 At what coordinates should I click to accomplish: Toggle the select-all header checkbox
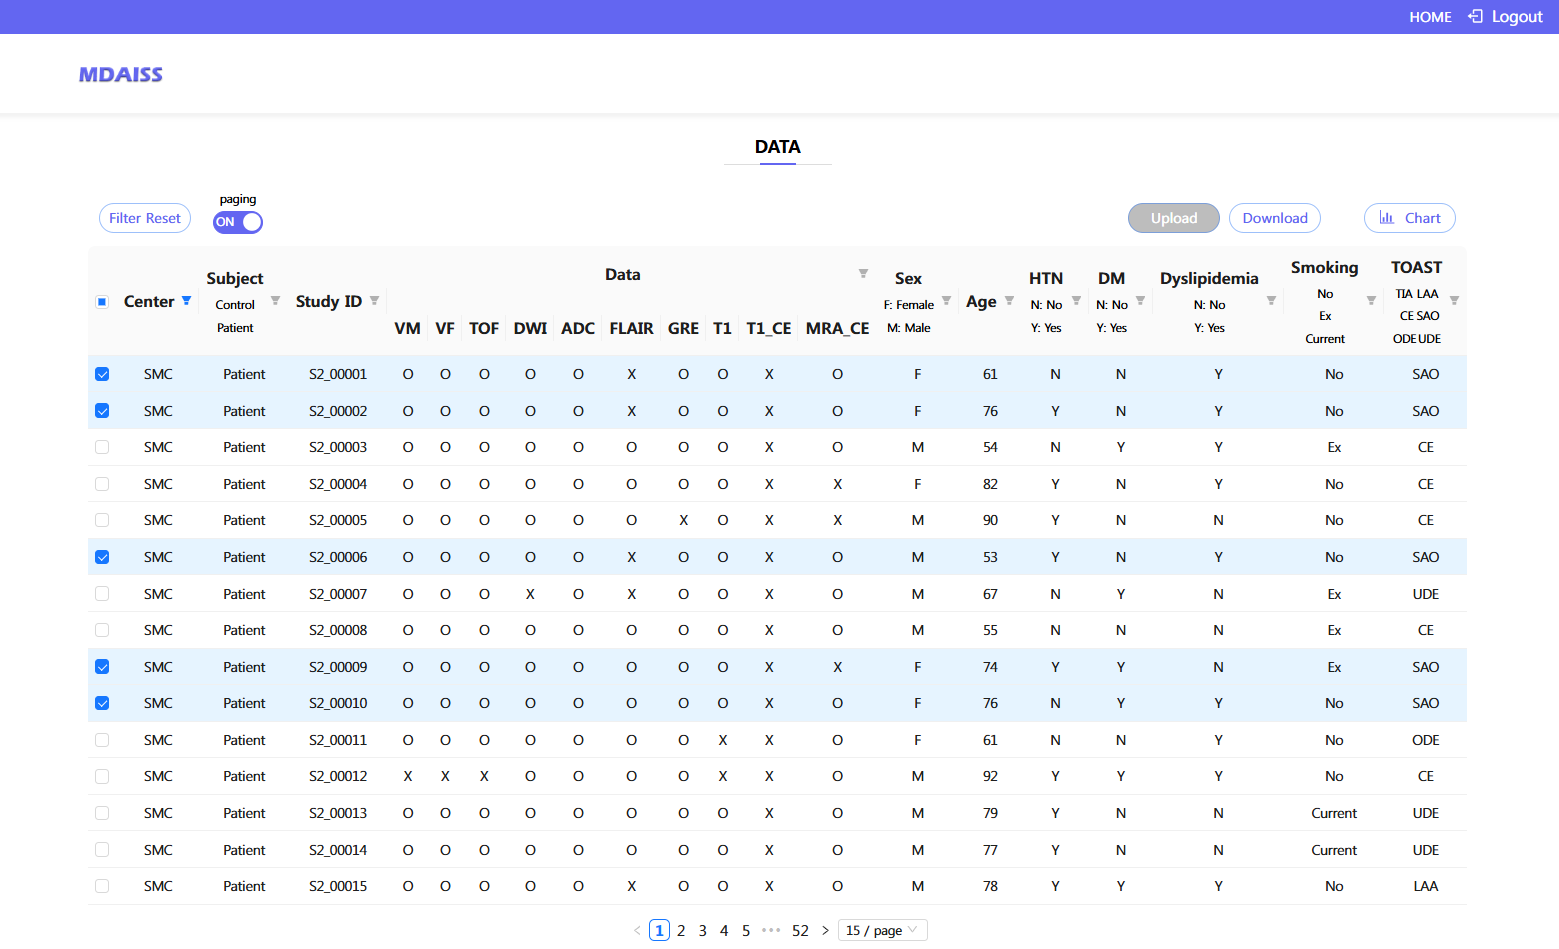(102, 302)
